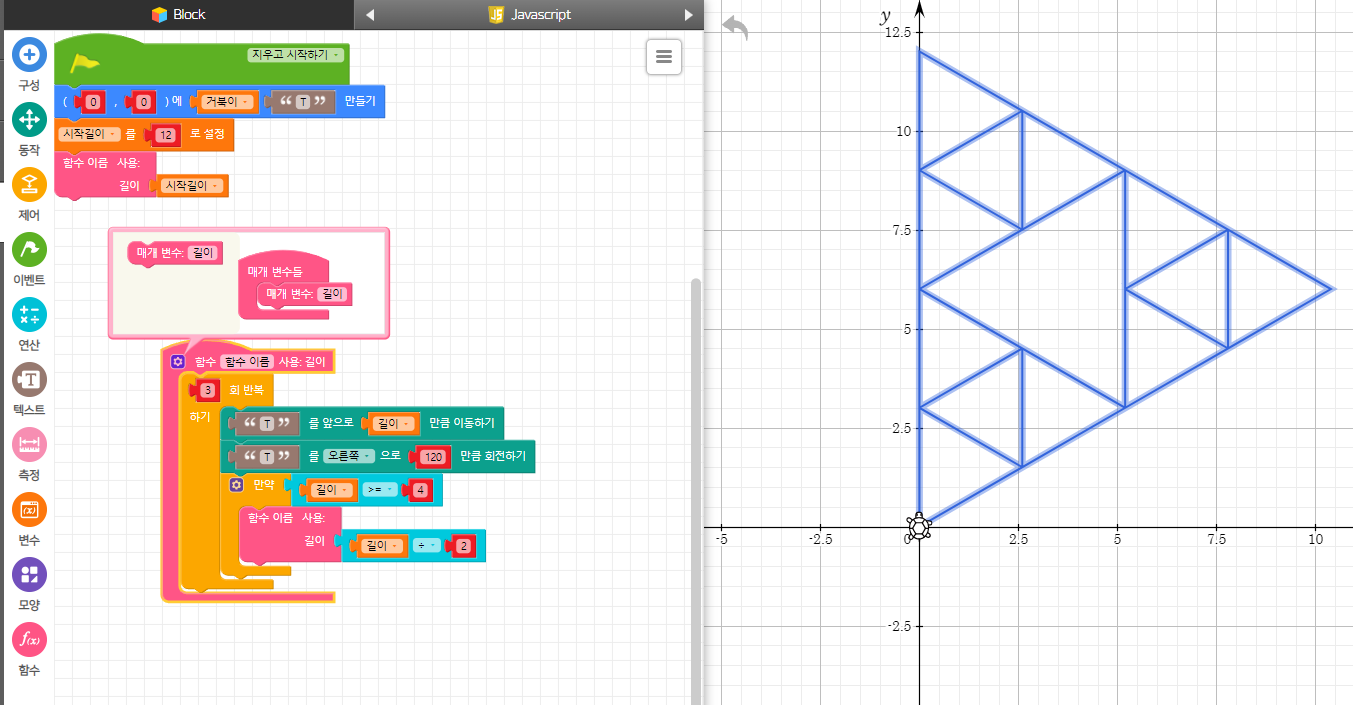Switch to the Block tab
Image resolution: width=1353 pixels, height=705 pixels.
pos(177,14)
